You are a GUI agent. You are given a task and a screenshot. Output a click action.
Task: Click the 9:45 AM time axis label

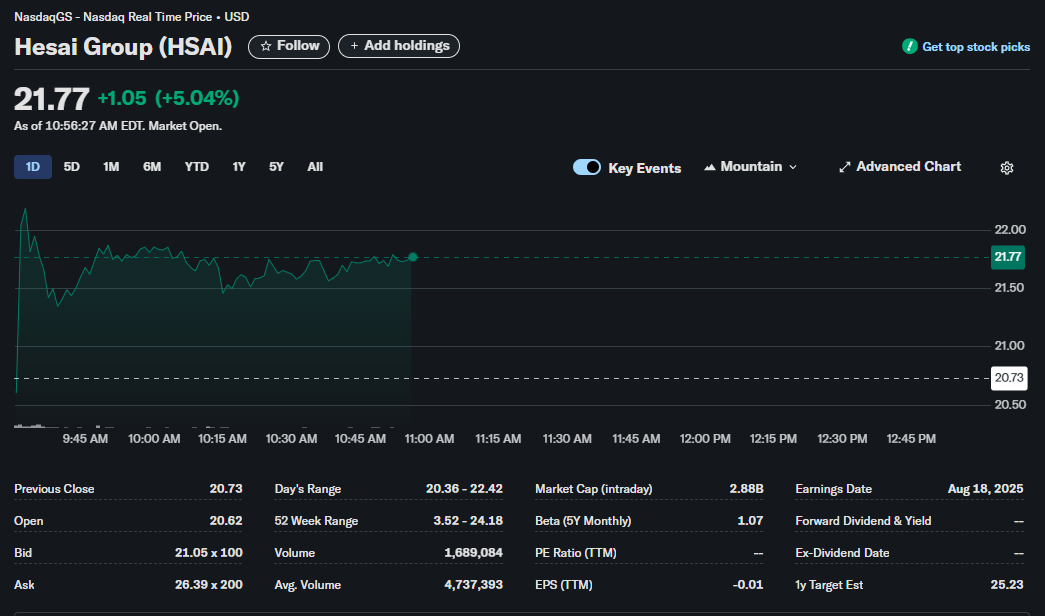coord(85,439)
